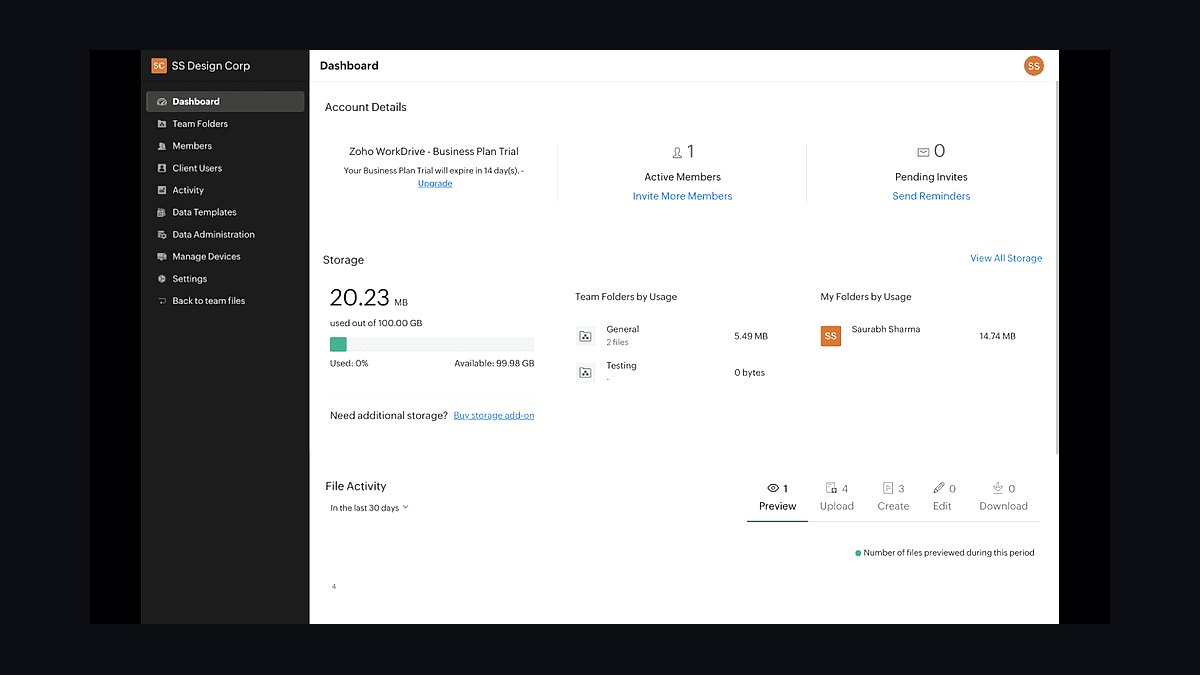1200x675 pixels.
Task: Click the Edit pencil icon
Action: point(939,488)
